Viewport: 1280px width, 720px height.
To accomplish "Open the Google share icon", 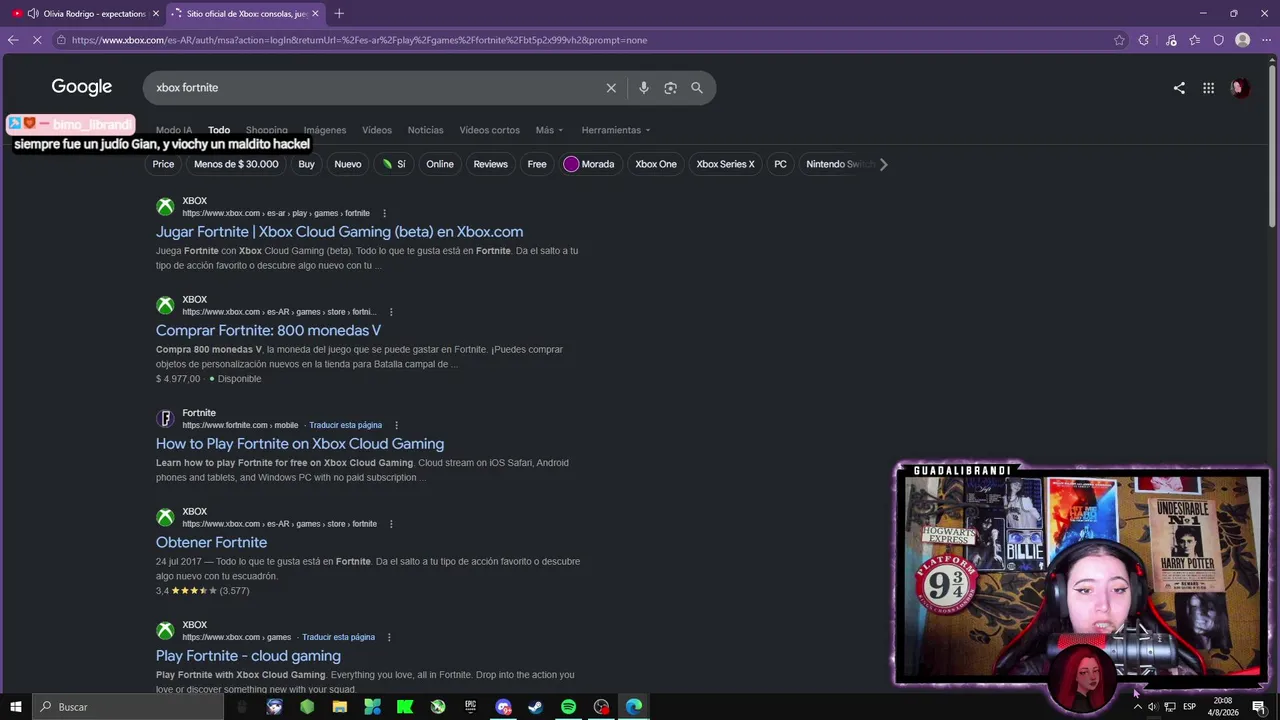I will (x=1179, y=88).
